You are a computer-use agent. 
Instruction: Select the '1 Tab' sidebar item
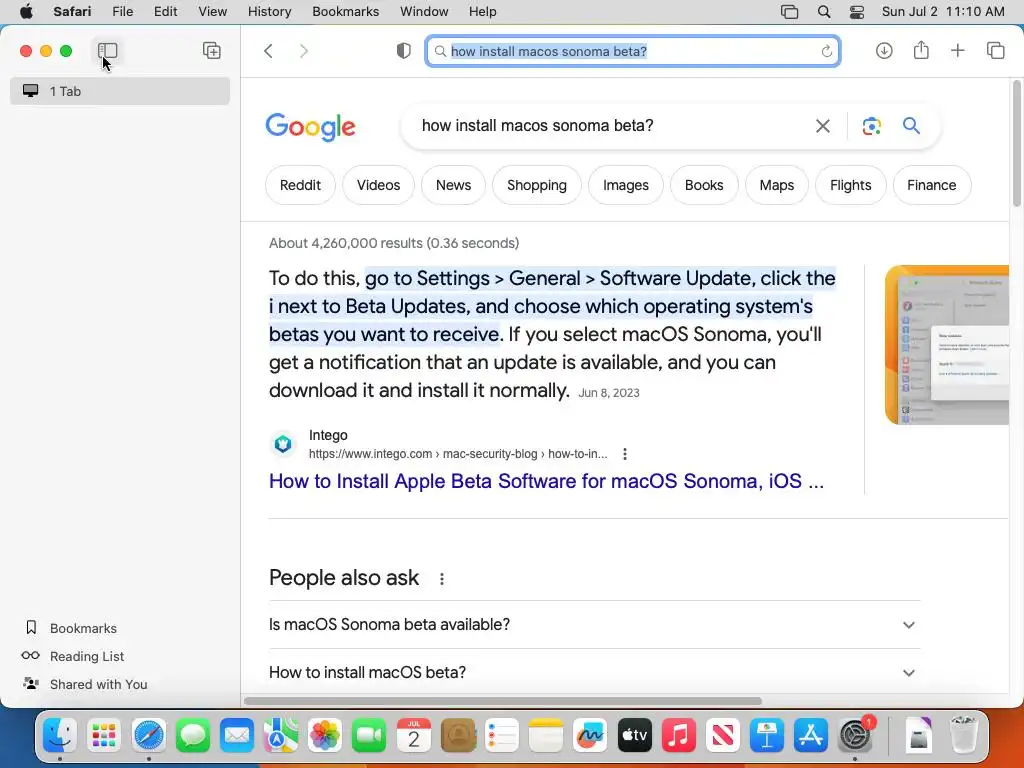[x=120, y=91]
